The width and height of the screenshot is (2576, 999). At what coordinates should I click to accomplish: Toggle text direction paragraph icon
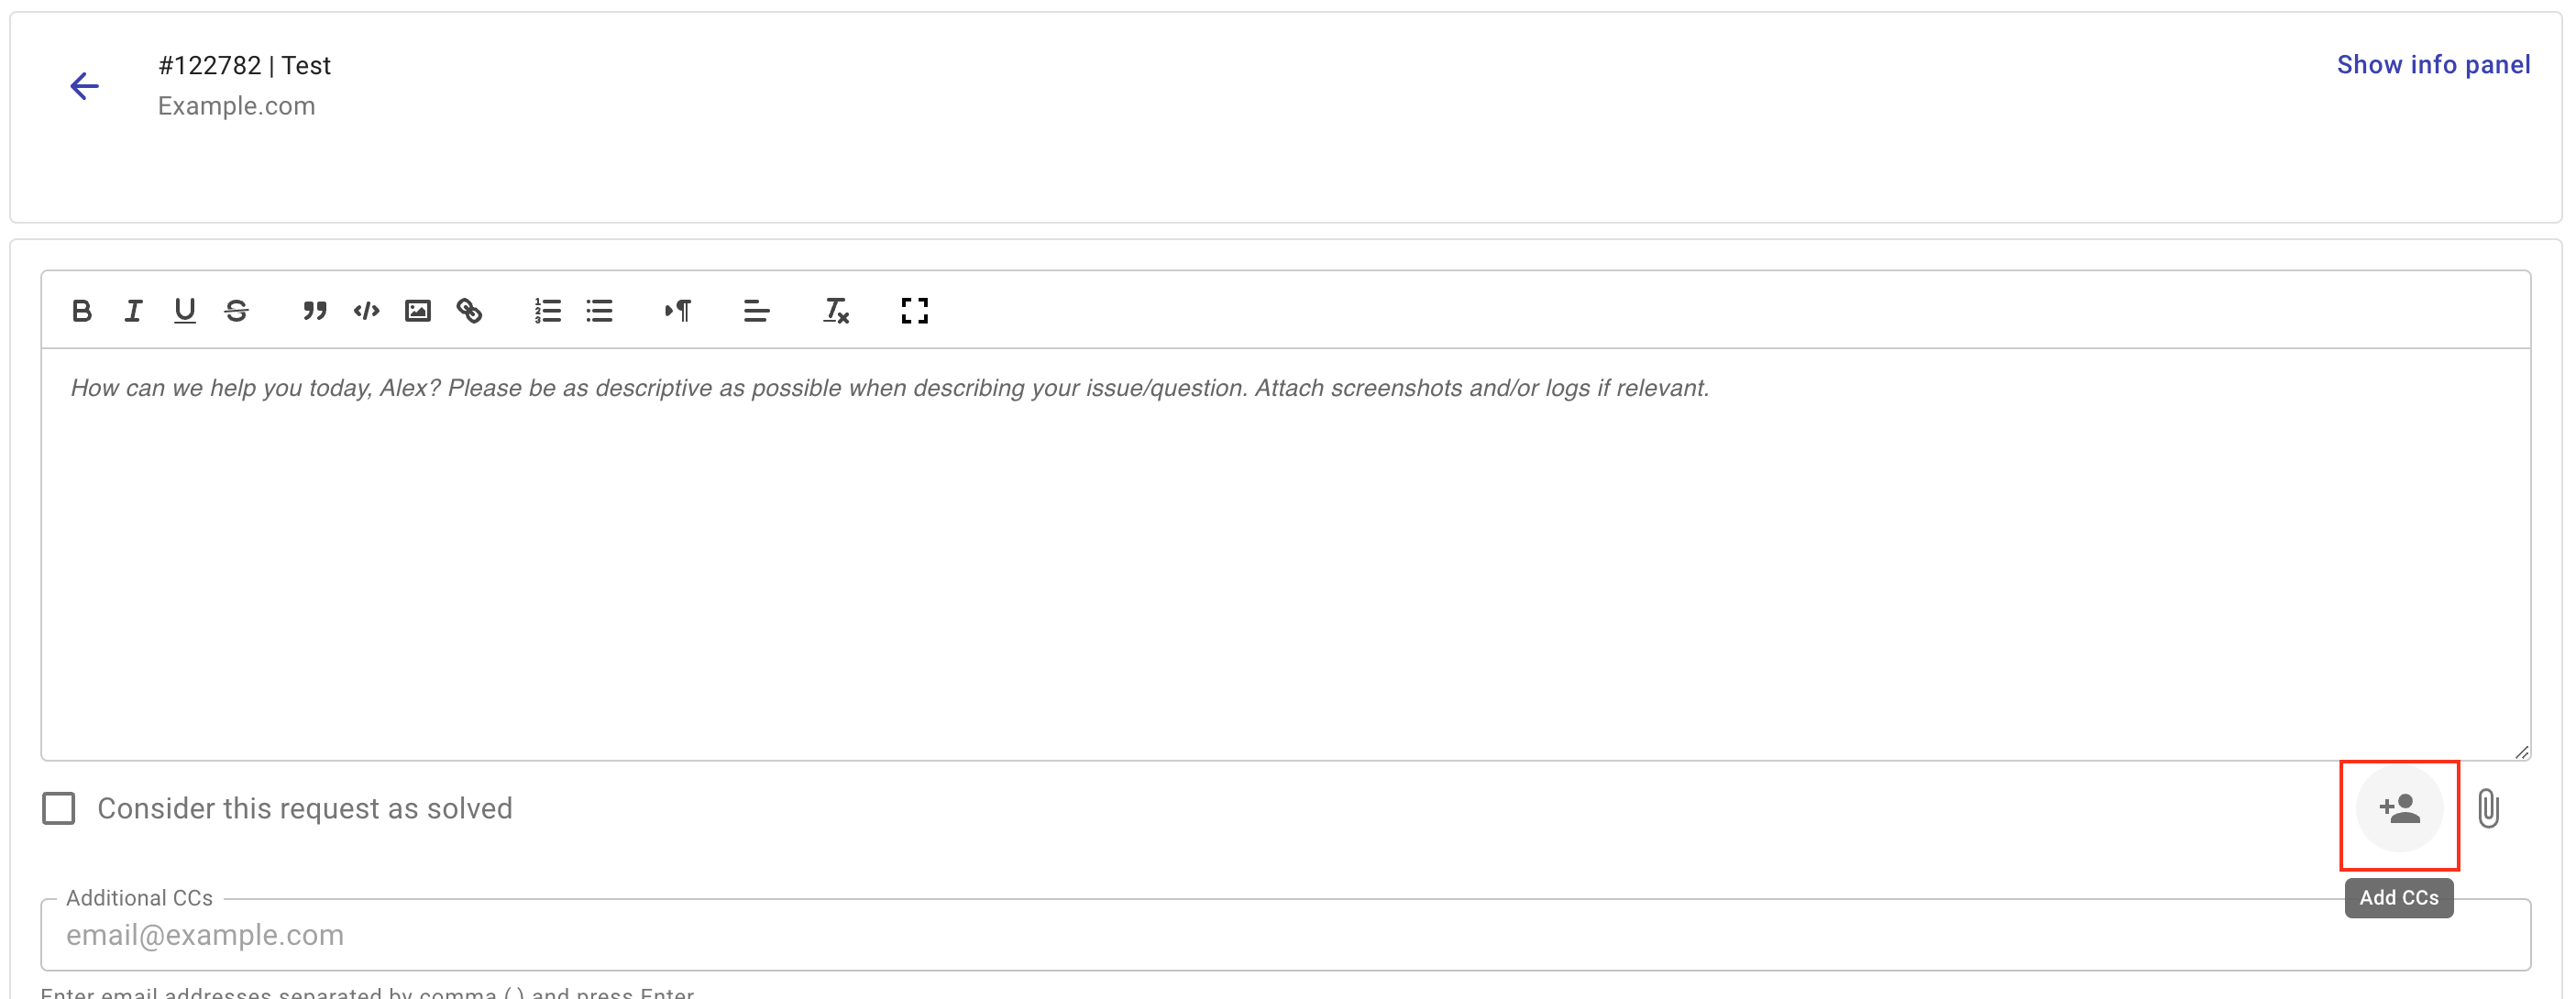(x=678, y=311)
